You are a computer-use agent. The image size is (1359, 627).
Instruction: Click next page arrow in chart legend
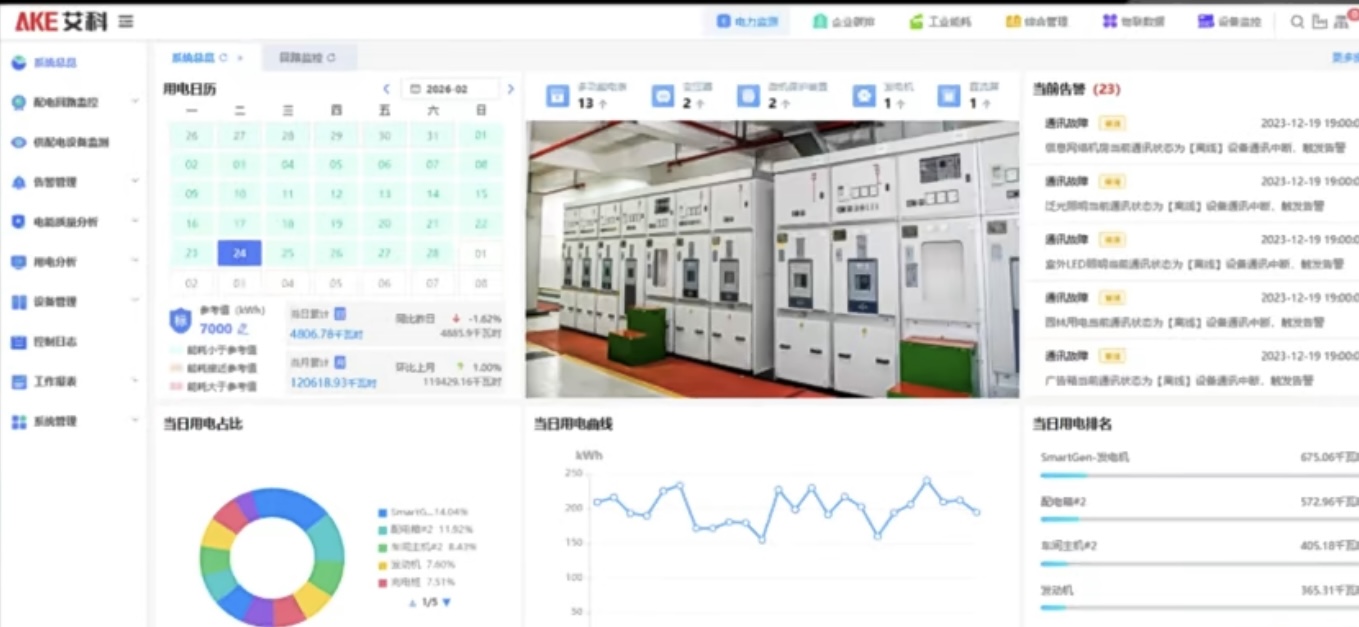(447, 602)
